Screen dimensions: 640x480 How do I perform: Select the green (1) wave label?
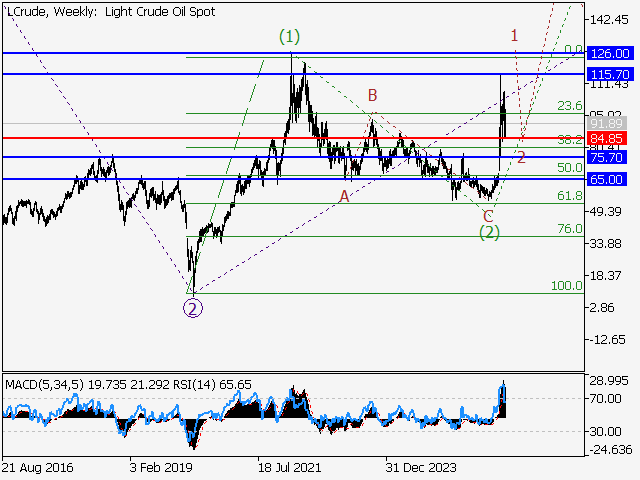point(289,37)
